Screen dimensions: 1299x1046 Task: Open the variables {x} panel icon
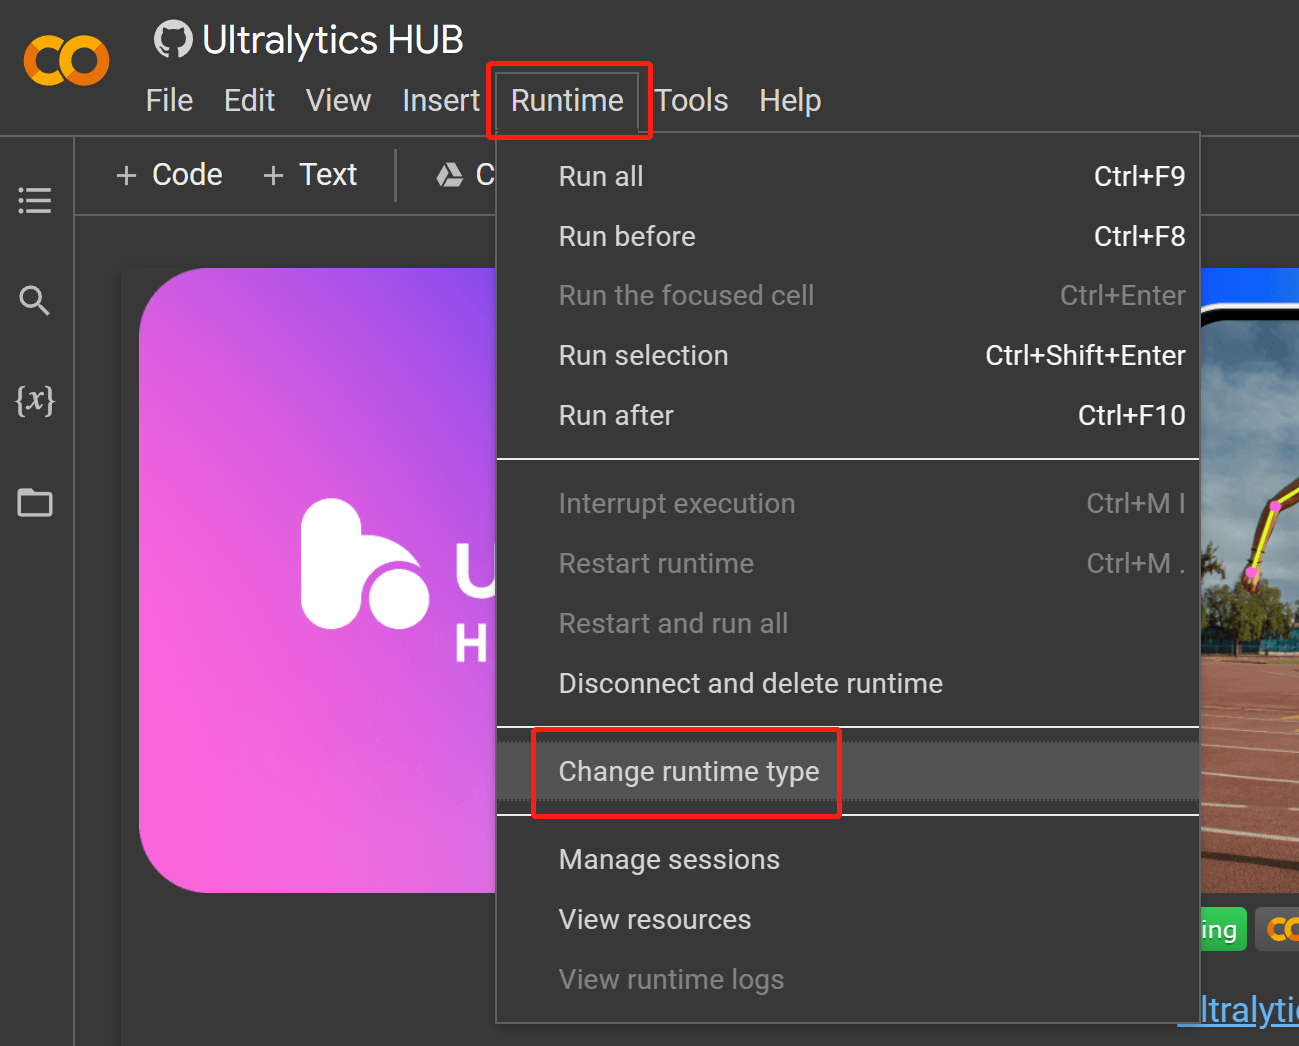click(35, 400)
